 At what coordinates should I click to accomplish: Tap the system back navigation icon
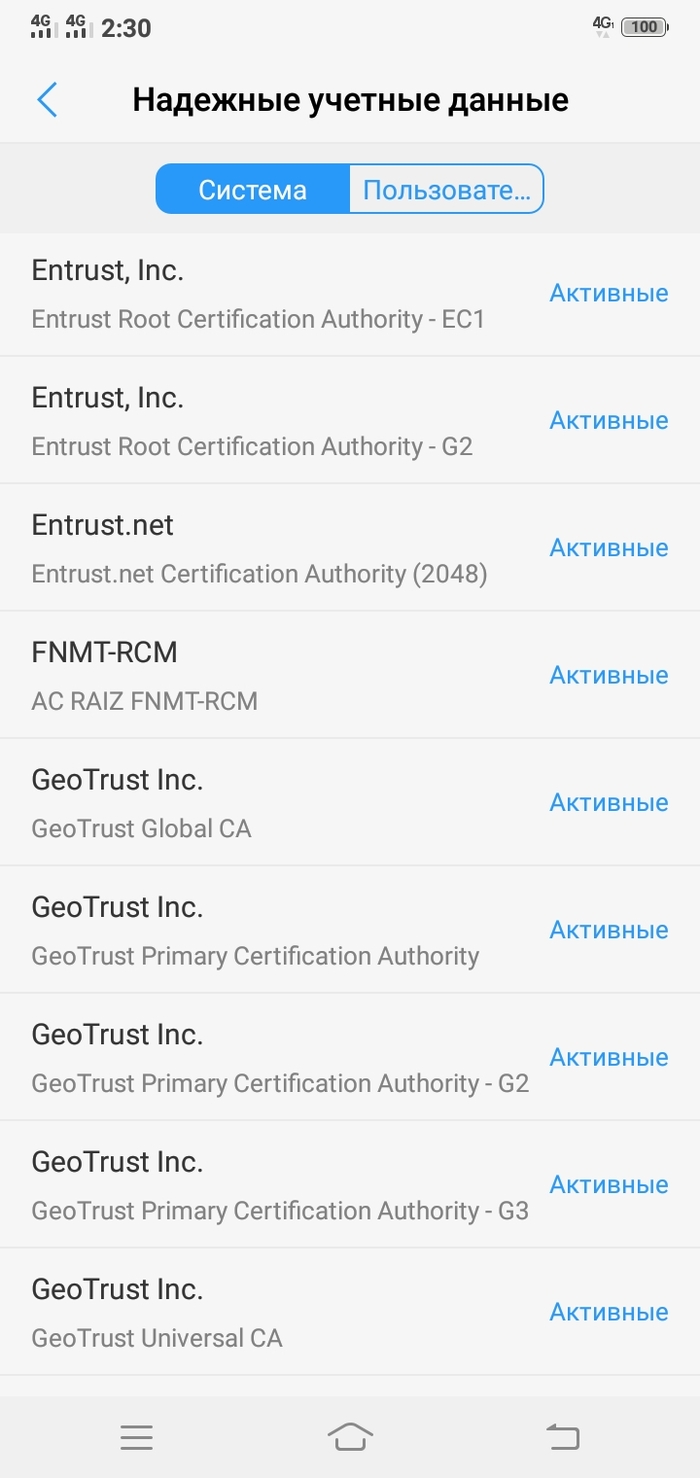(563, 1437)
